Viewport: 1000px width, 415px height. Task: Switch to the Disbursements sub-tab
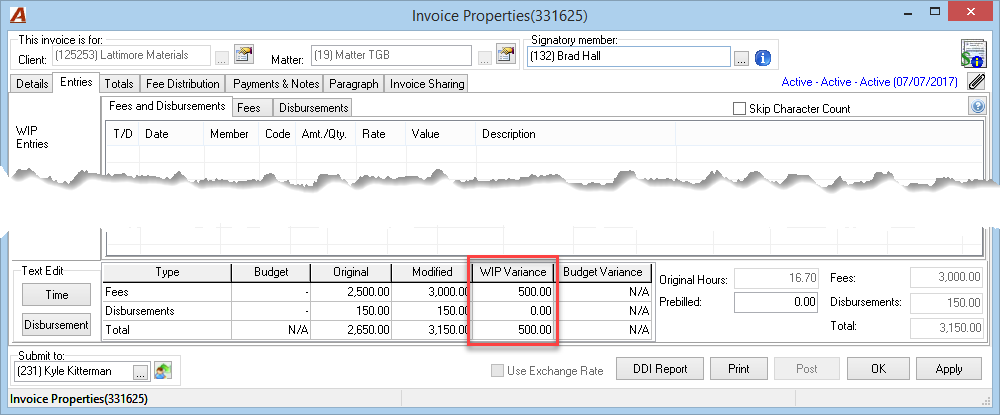[313, 108]
